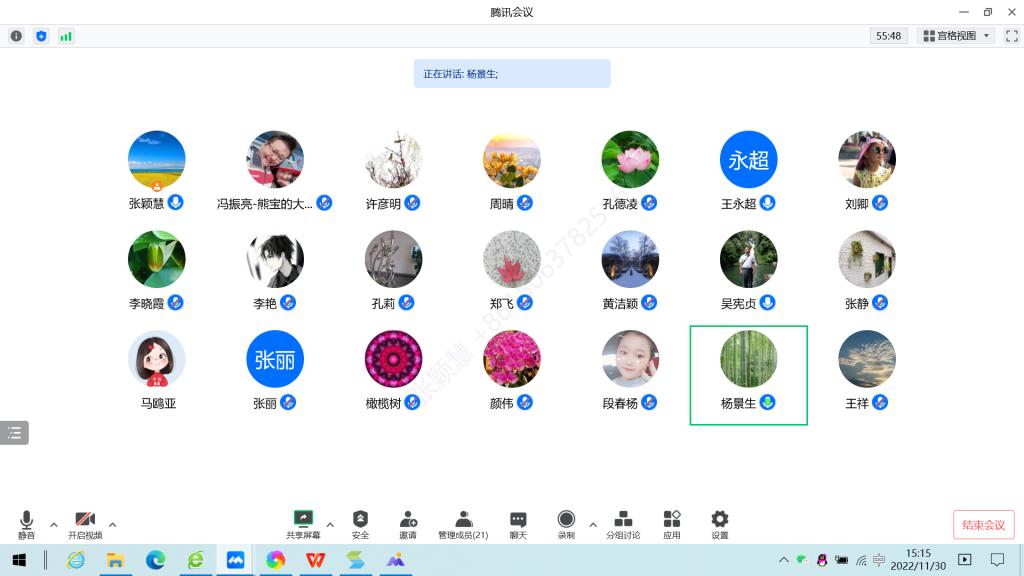Open the 设置 settings gear
Image resolution: width=1024 pixels, height=576 pixels.
(x=720, y=524)
